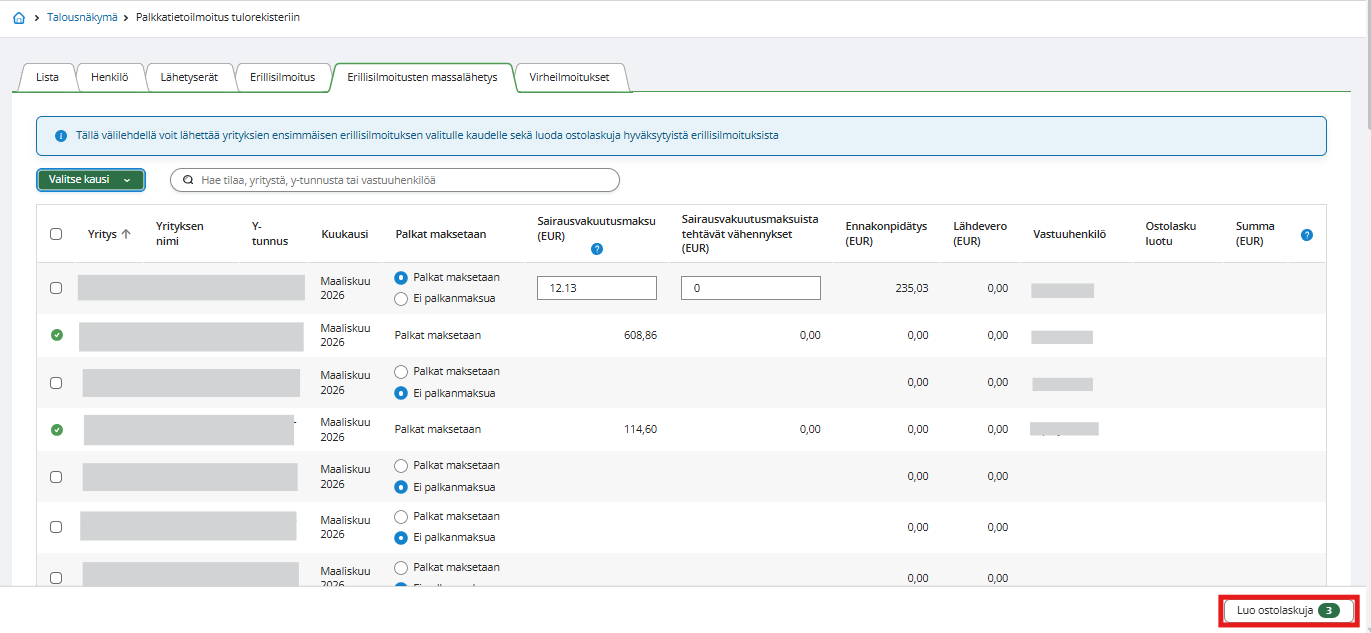Switch to the Virheilmoitukset tab
Screen dimensions: 1371x633
[568, 77]
